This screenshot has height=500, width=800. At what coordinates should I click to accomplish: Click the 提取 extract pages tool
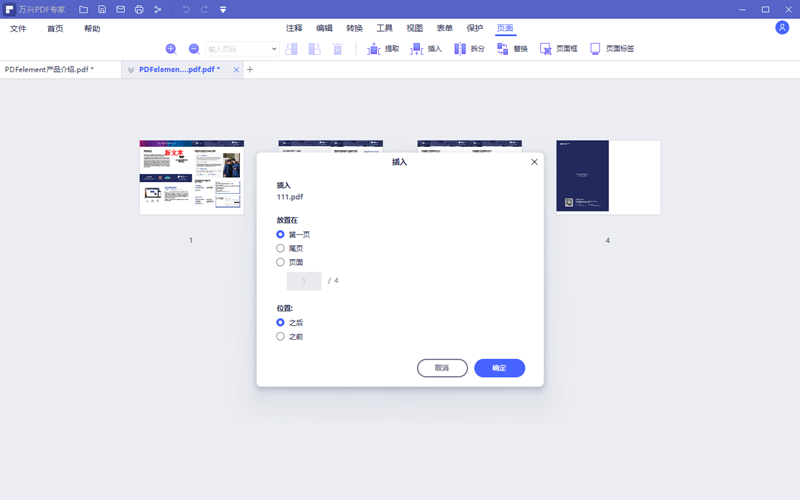pyautogui.click(x=382, y=49)
